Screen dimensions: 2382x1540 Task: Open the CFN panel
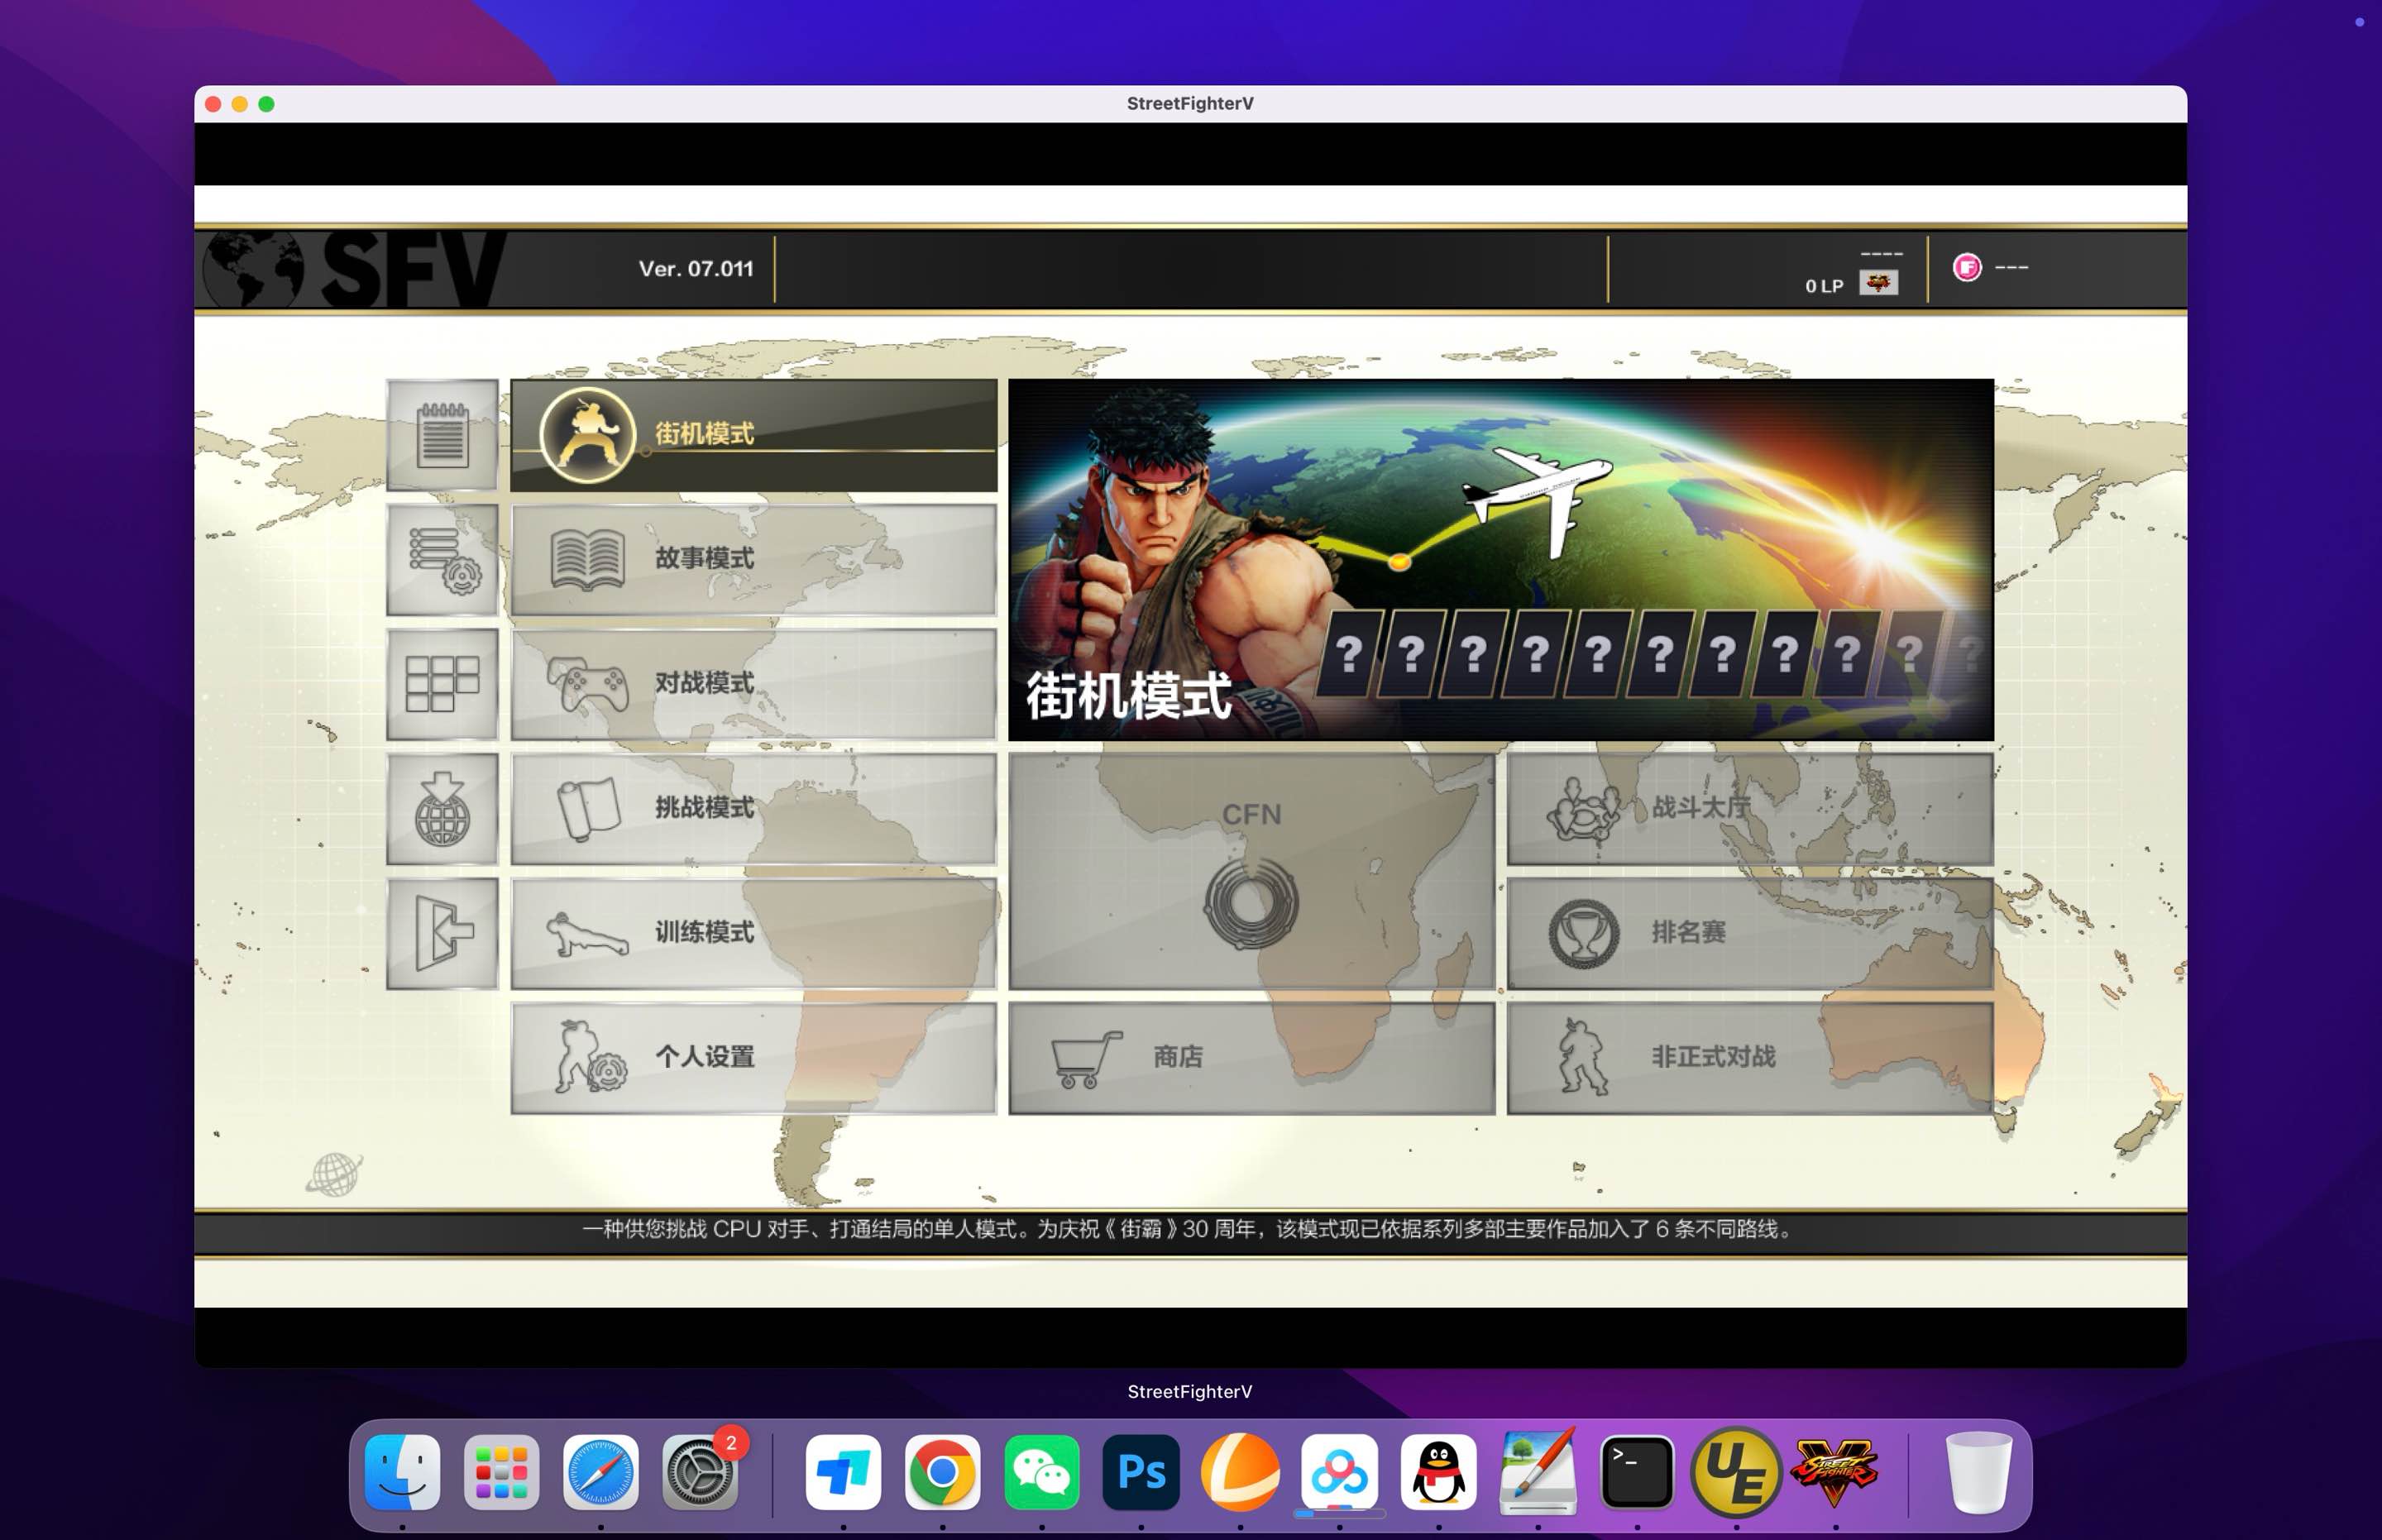(1252, 871)
